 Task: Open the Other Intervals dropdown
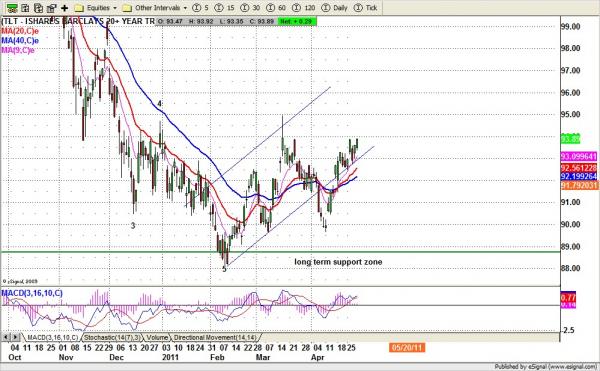tap(155, 8)
